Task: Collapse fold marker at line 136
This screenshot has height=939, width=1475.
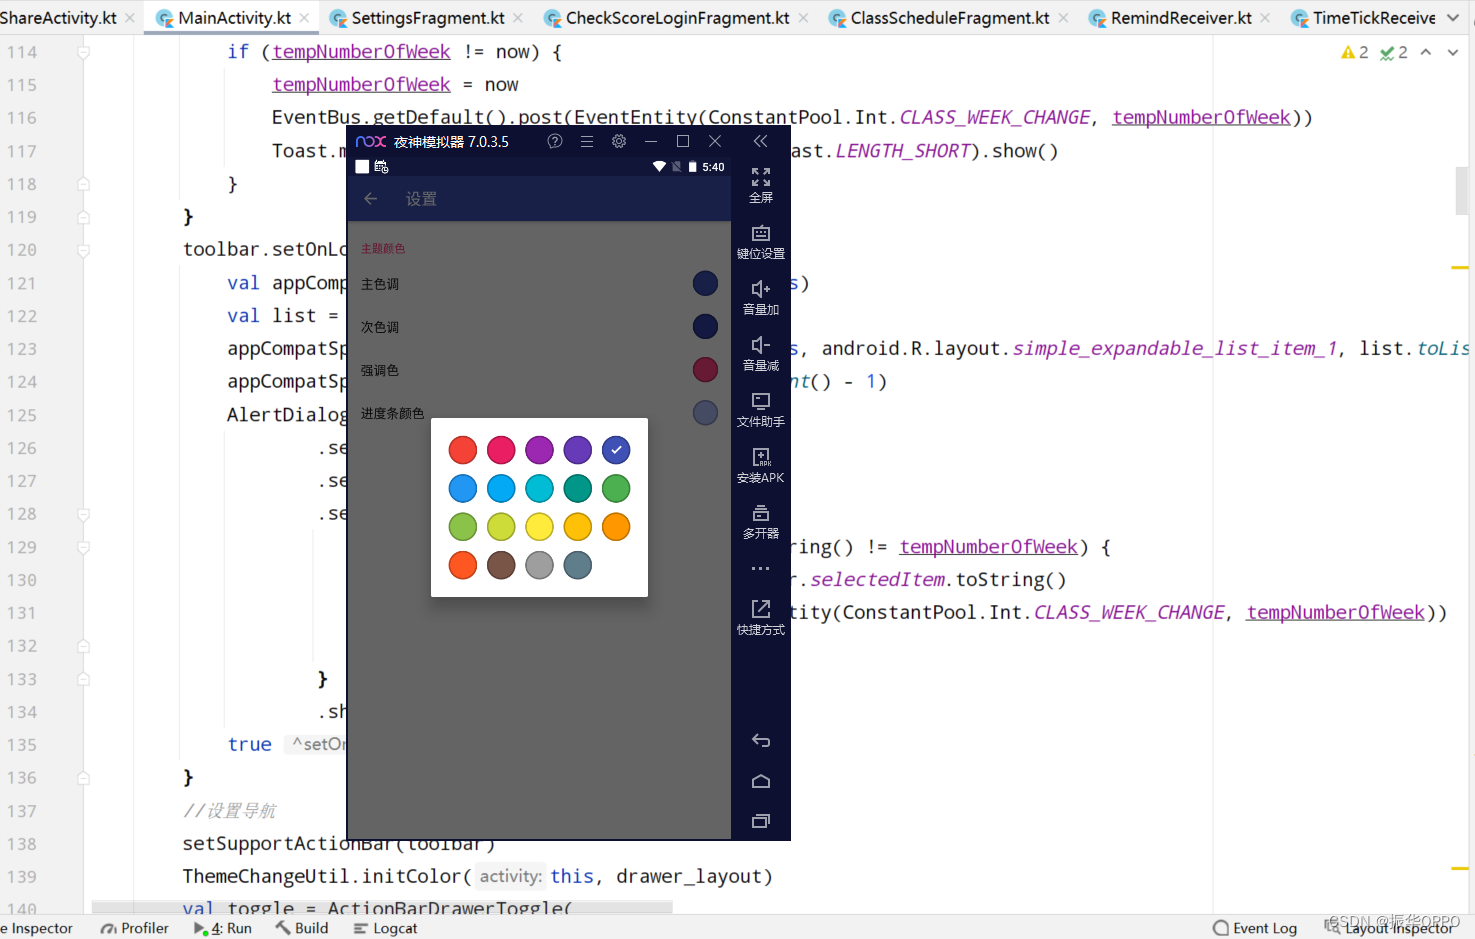Action: point(84,778)
